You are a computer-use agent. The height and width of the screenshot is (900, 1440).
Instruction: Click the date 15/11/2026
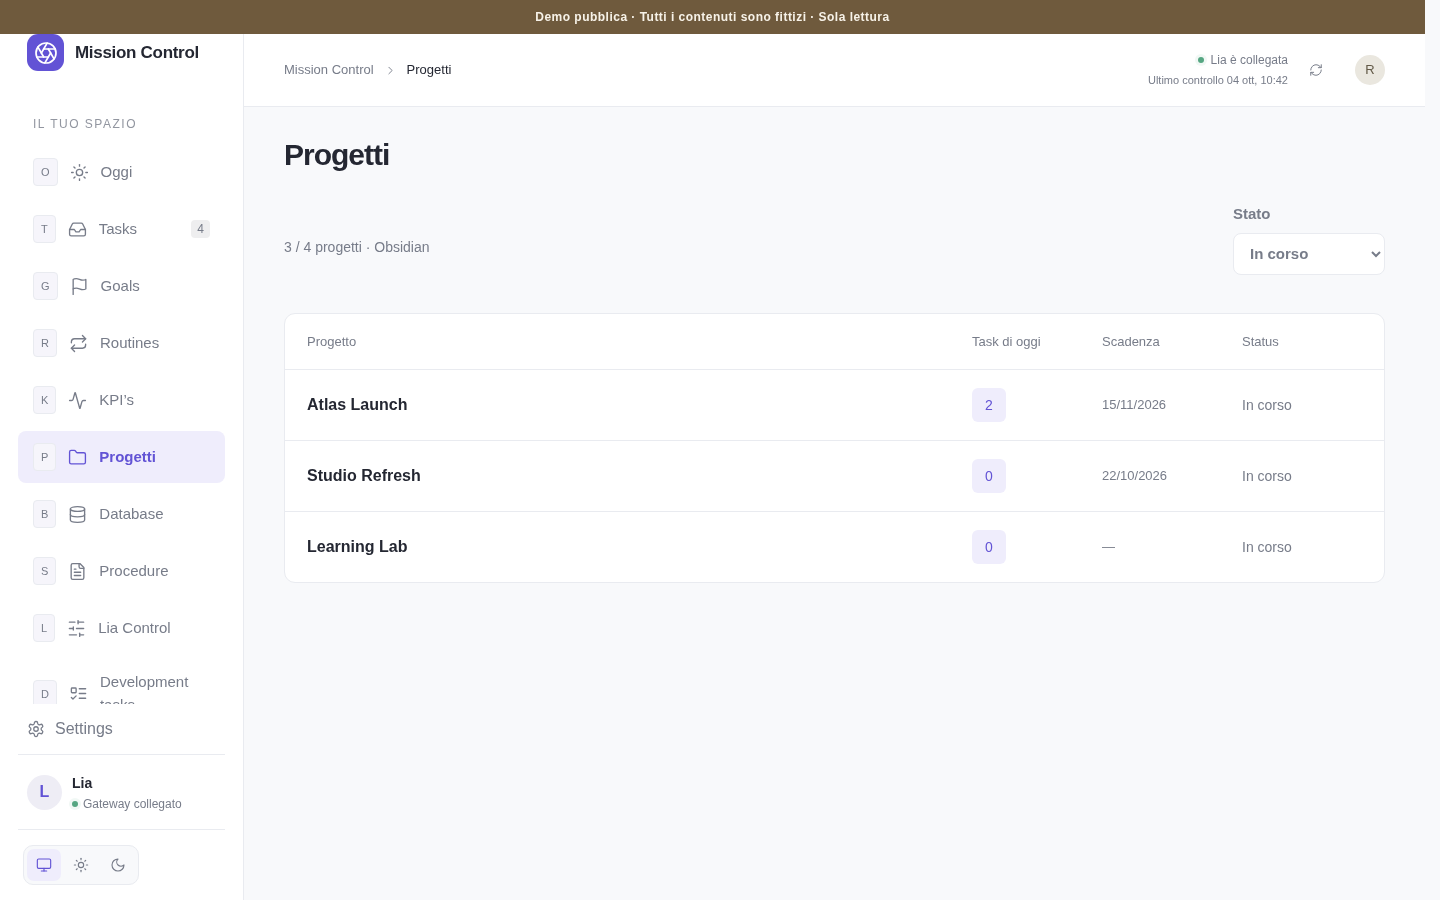1134,405
